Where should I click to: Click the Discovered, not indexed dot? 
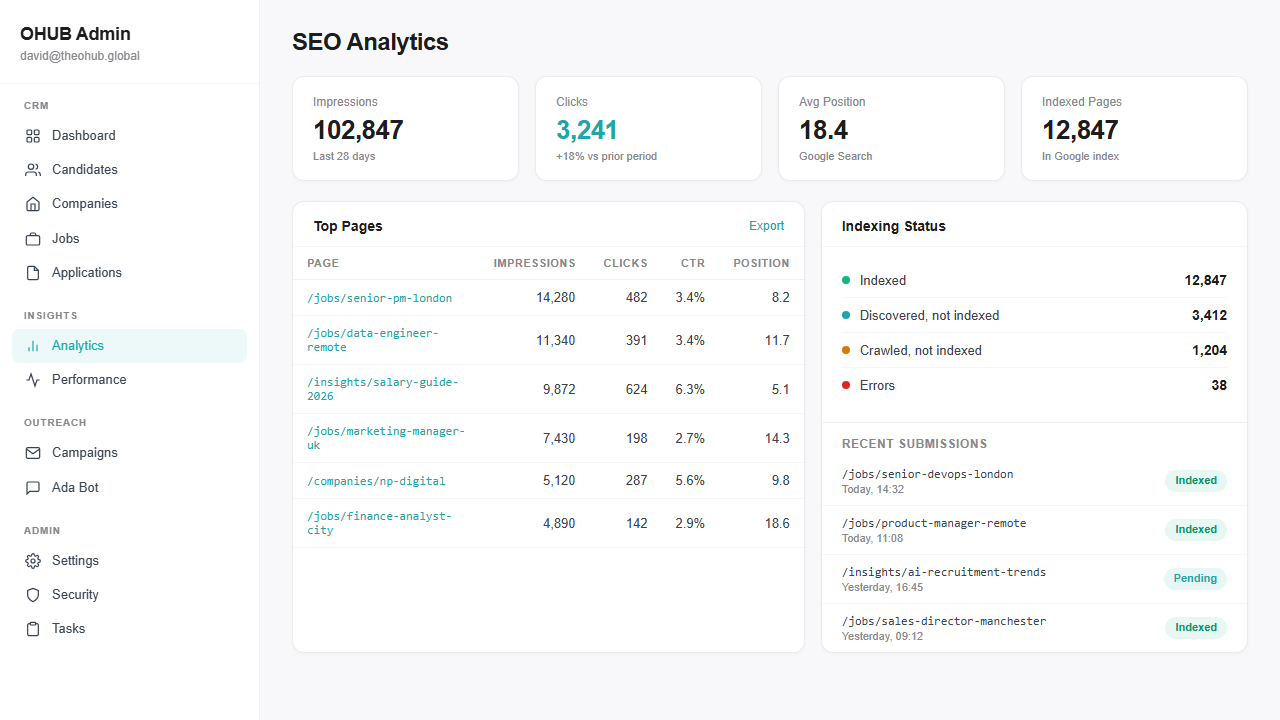[846, 315]
